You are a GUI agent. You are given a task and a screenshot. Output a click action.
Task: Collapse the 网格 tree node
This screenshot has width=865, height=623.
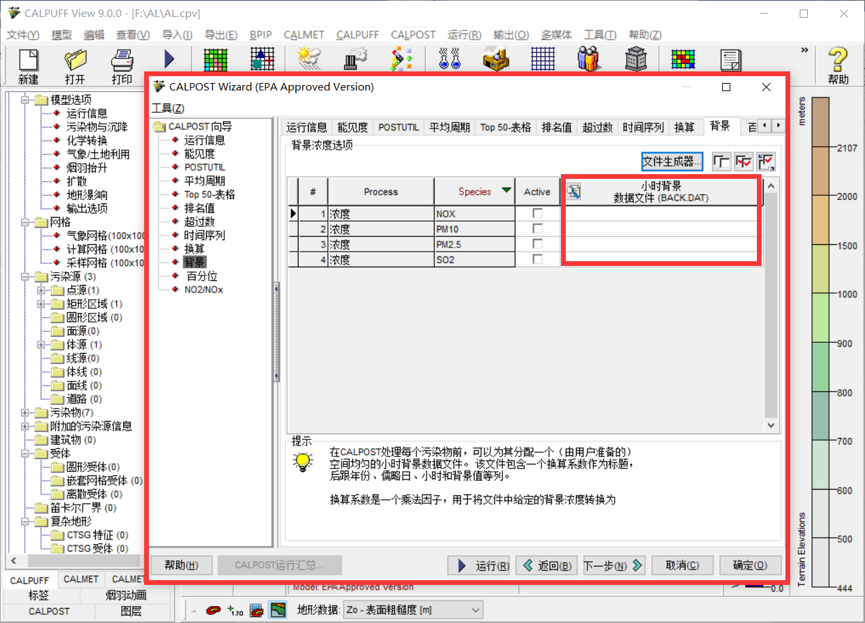(x=25, y=222)
